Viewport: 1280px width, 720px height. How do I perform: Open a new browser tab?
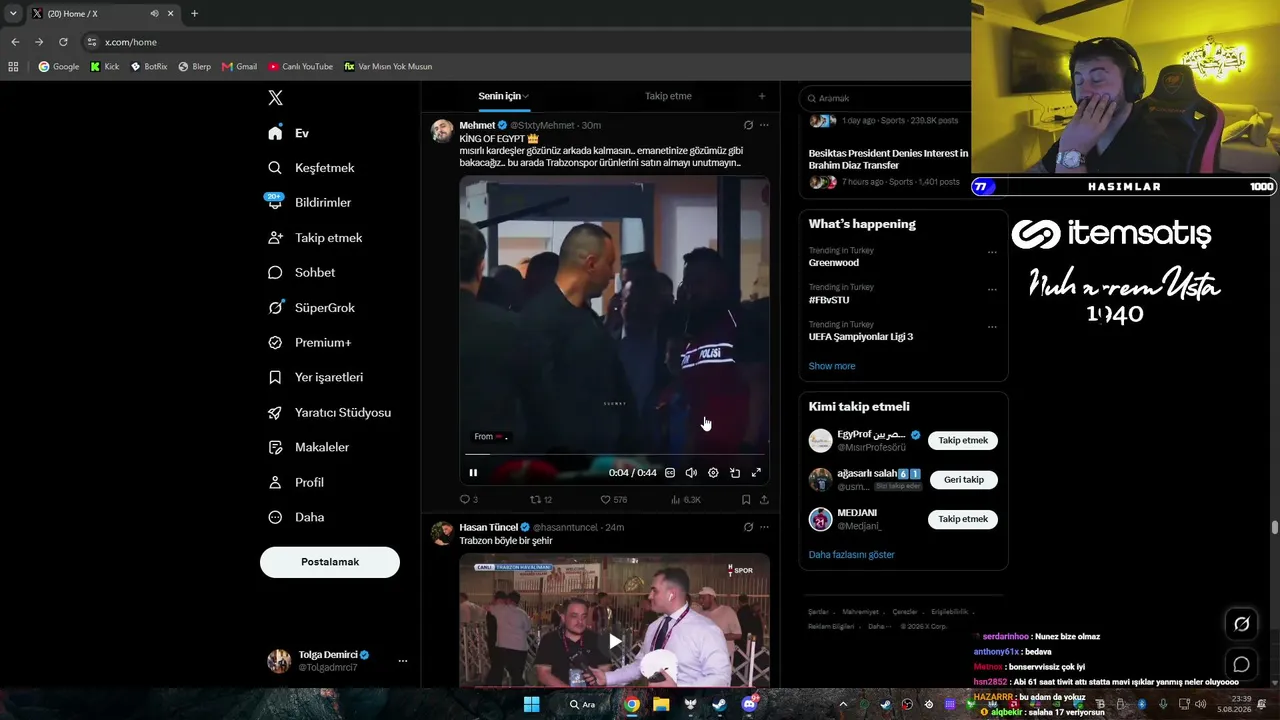(x=194, y=14)
